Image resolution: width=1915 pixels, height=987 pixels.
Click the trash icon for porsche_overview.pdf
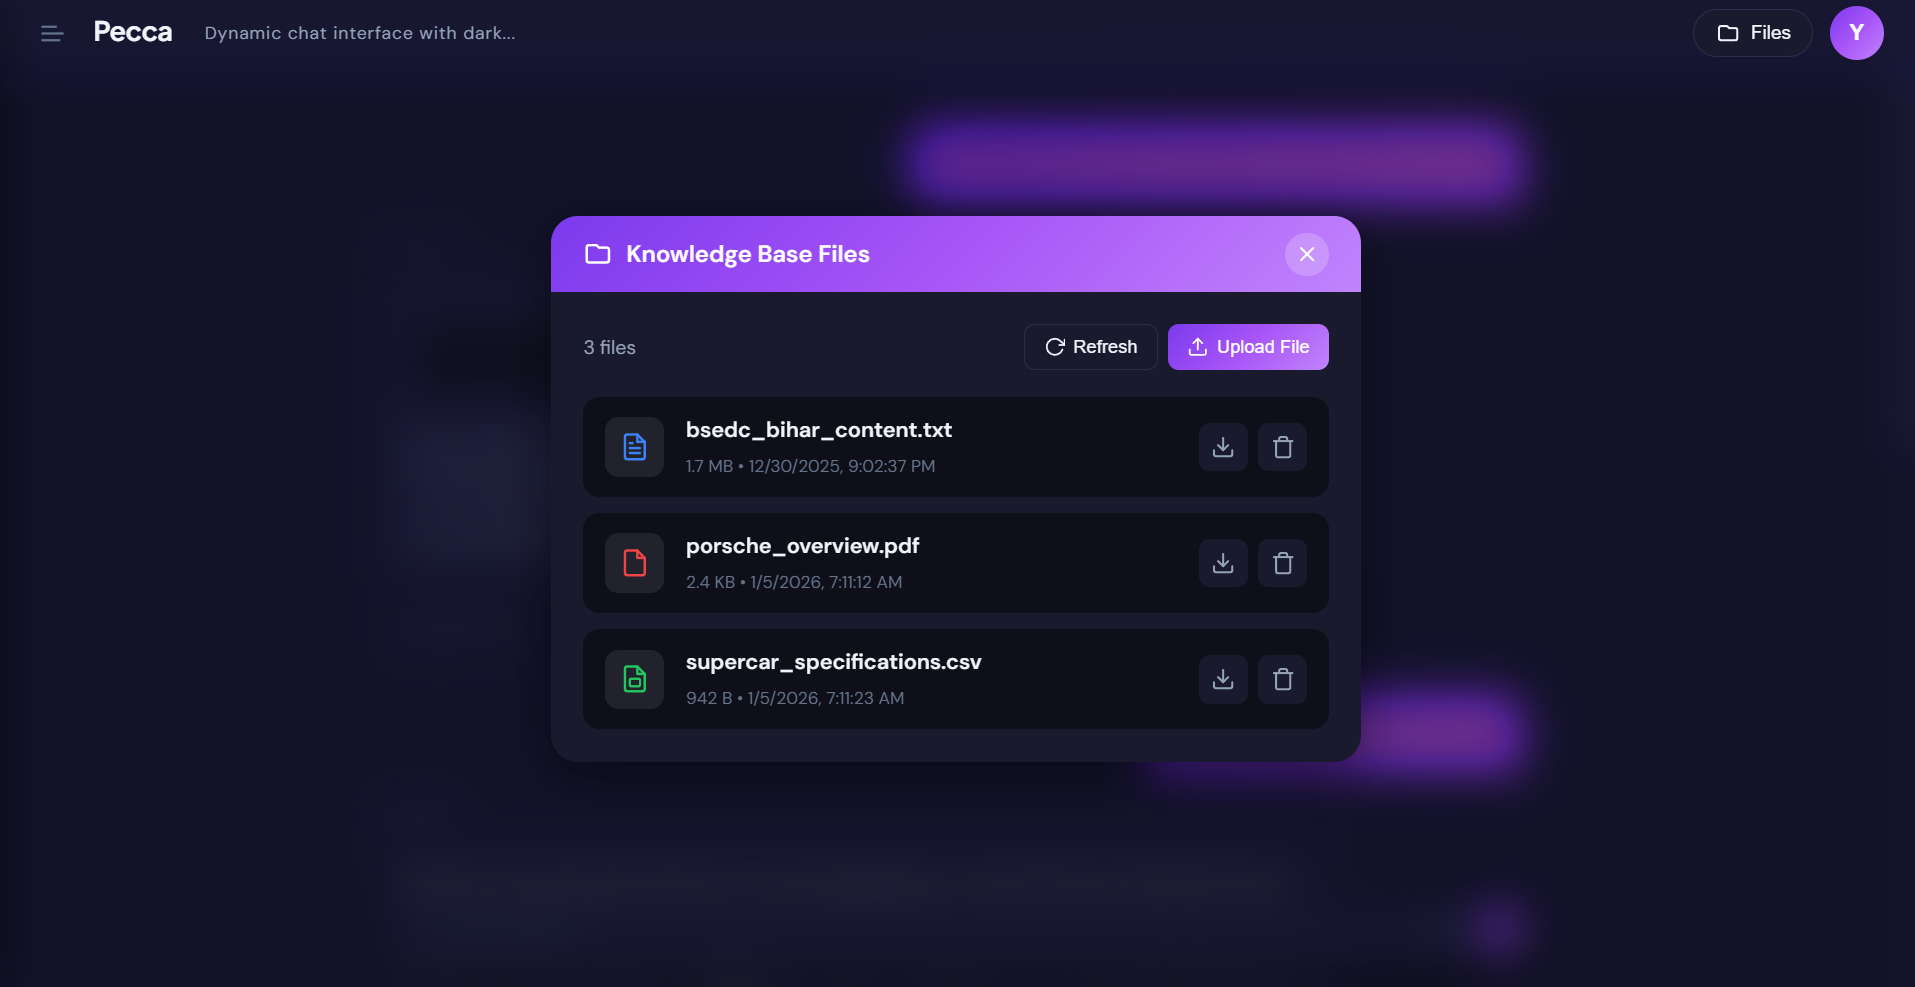(1283, 563)
